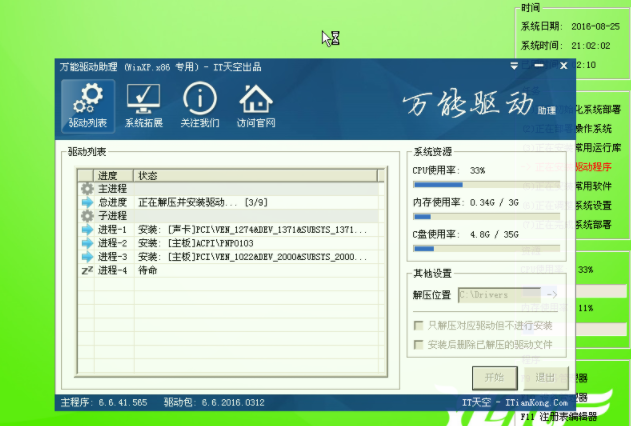Click the C:\Drivers extract path field

498,295
